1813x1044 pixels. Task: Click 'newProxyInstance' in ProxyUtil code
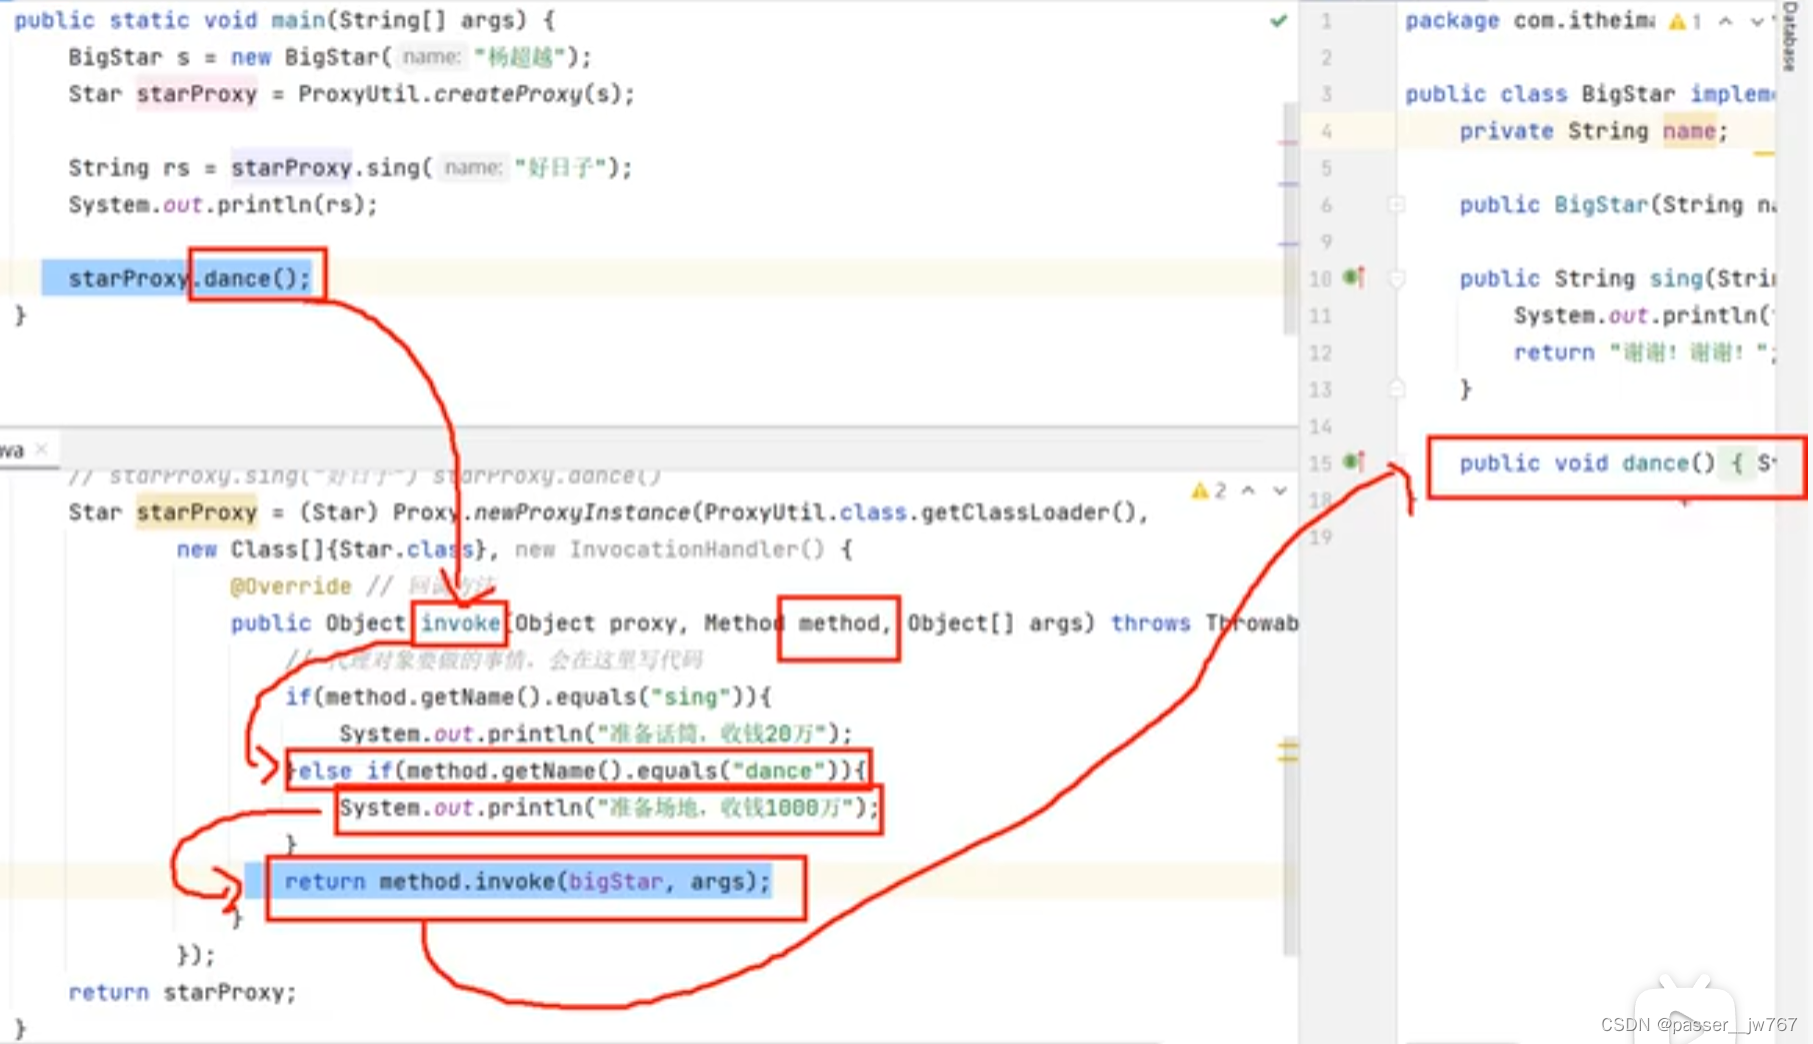(582, 513)
